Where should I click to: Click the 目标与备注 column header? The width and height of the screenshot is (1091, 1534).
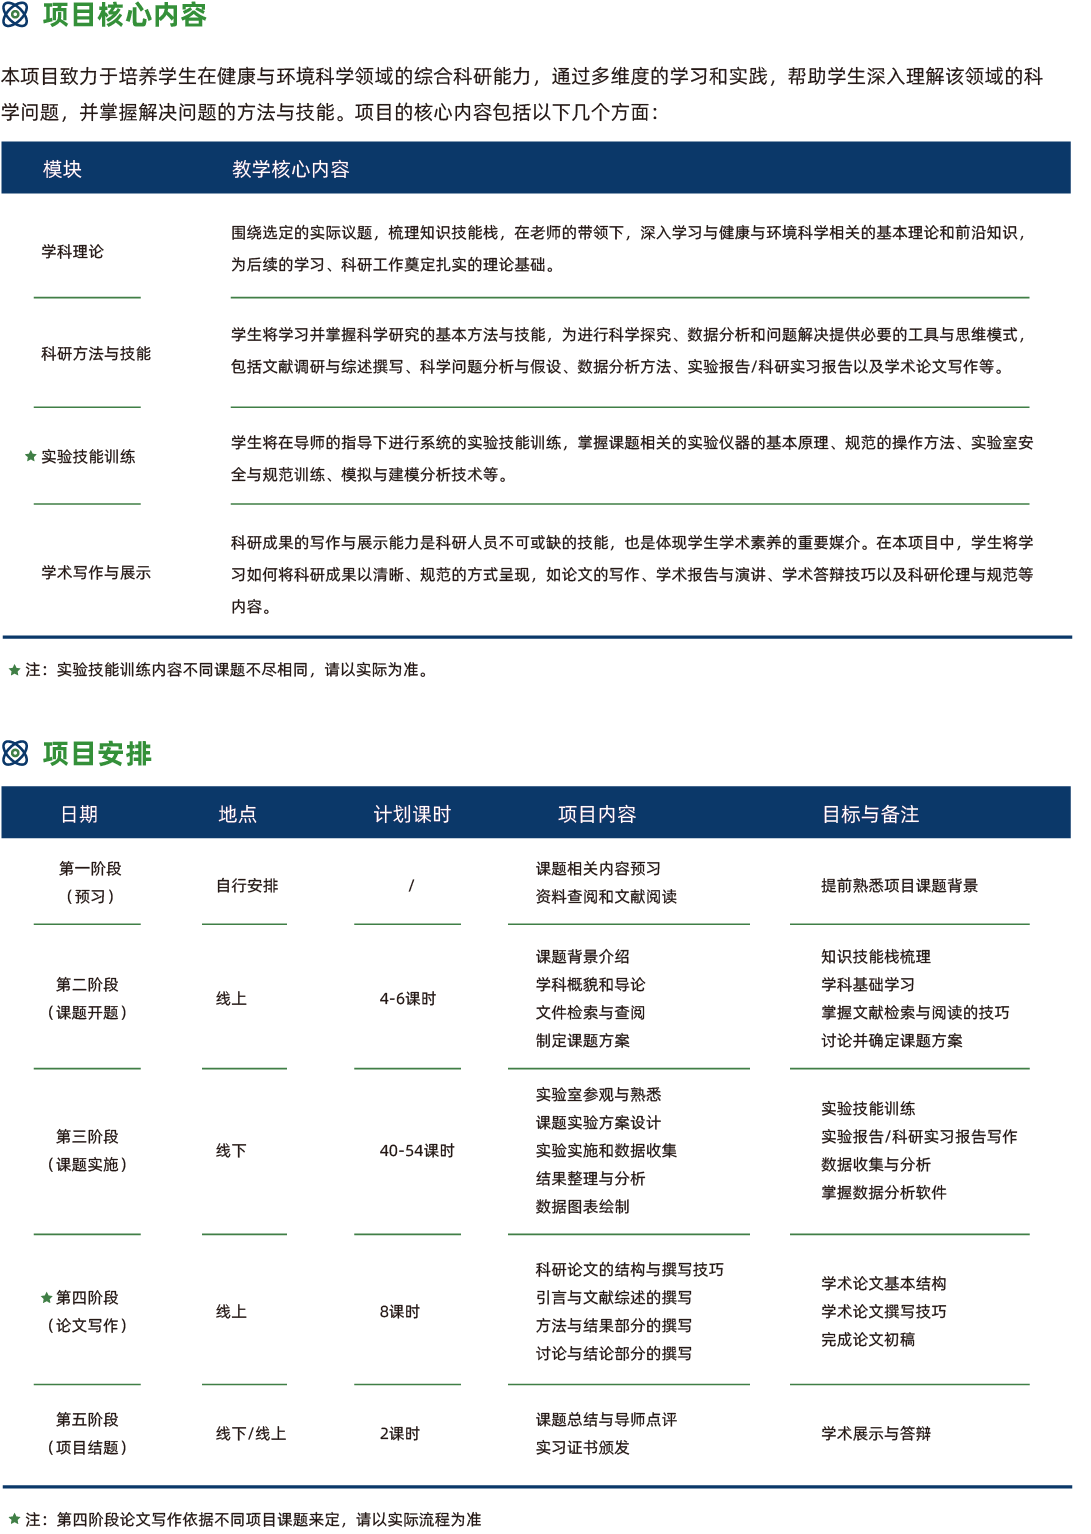click(x=870, y=814)
